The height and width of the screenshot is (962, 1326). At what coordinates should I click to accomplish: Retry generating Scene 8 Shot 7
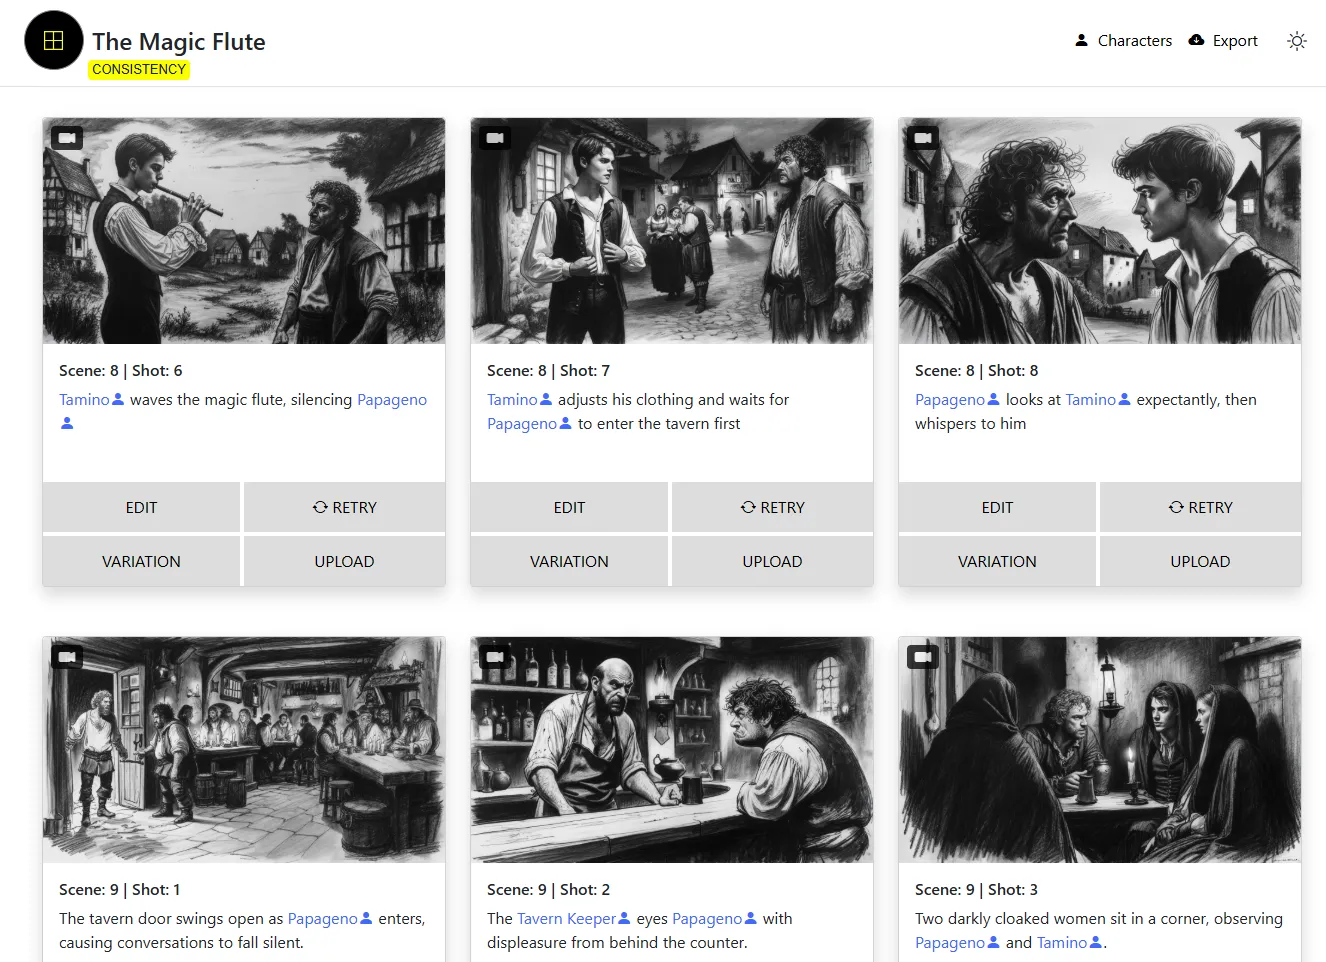(772, 508)
